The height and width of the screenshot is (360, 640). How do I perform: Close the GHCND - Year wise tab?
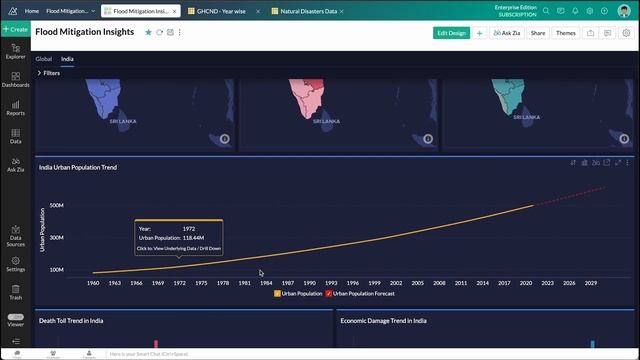coord(258,11)
